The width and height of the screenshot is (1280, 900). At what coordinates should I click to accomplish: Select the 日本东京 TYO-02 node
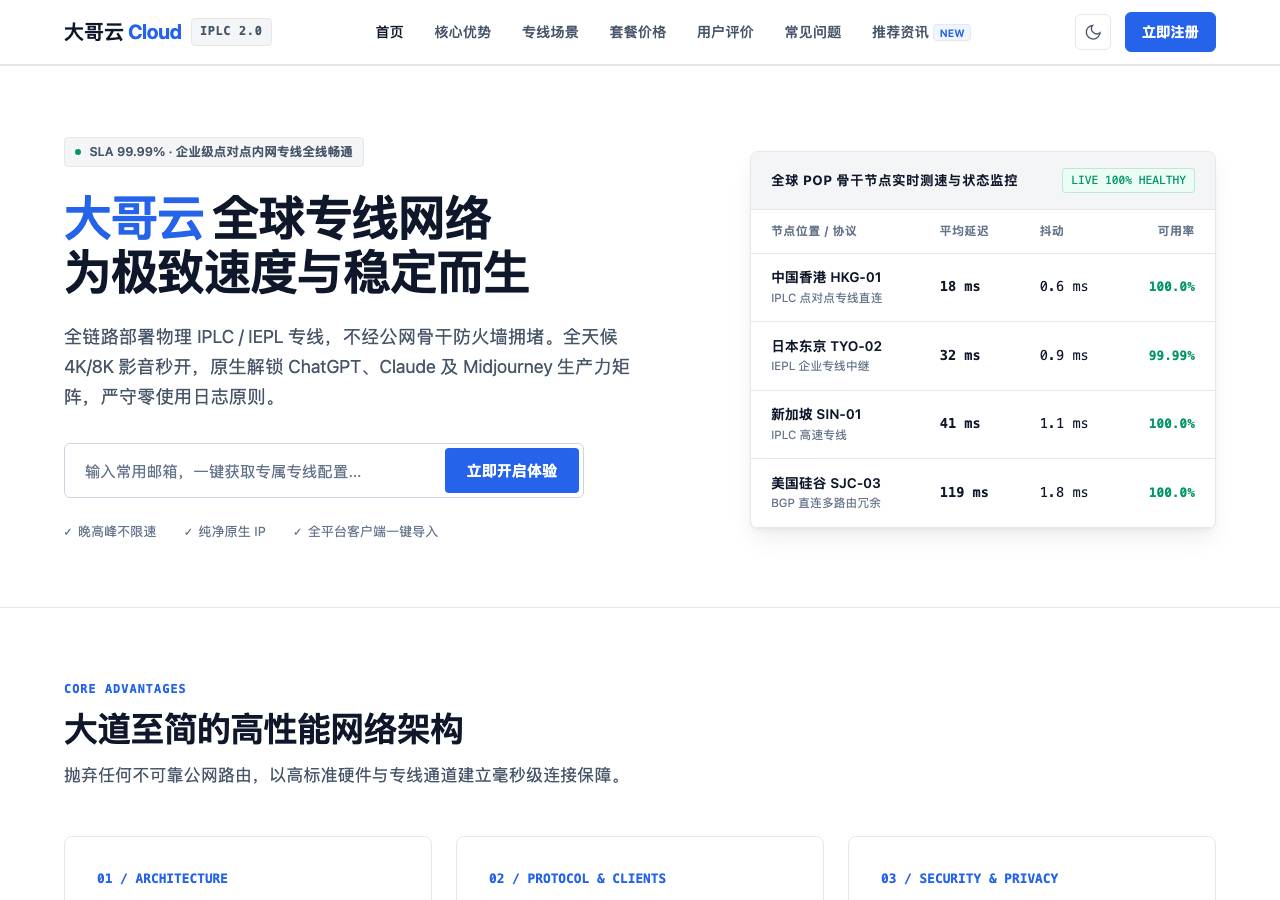[x=983, y=356]
